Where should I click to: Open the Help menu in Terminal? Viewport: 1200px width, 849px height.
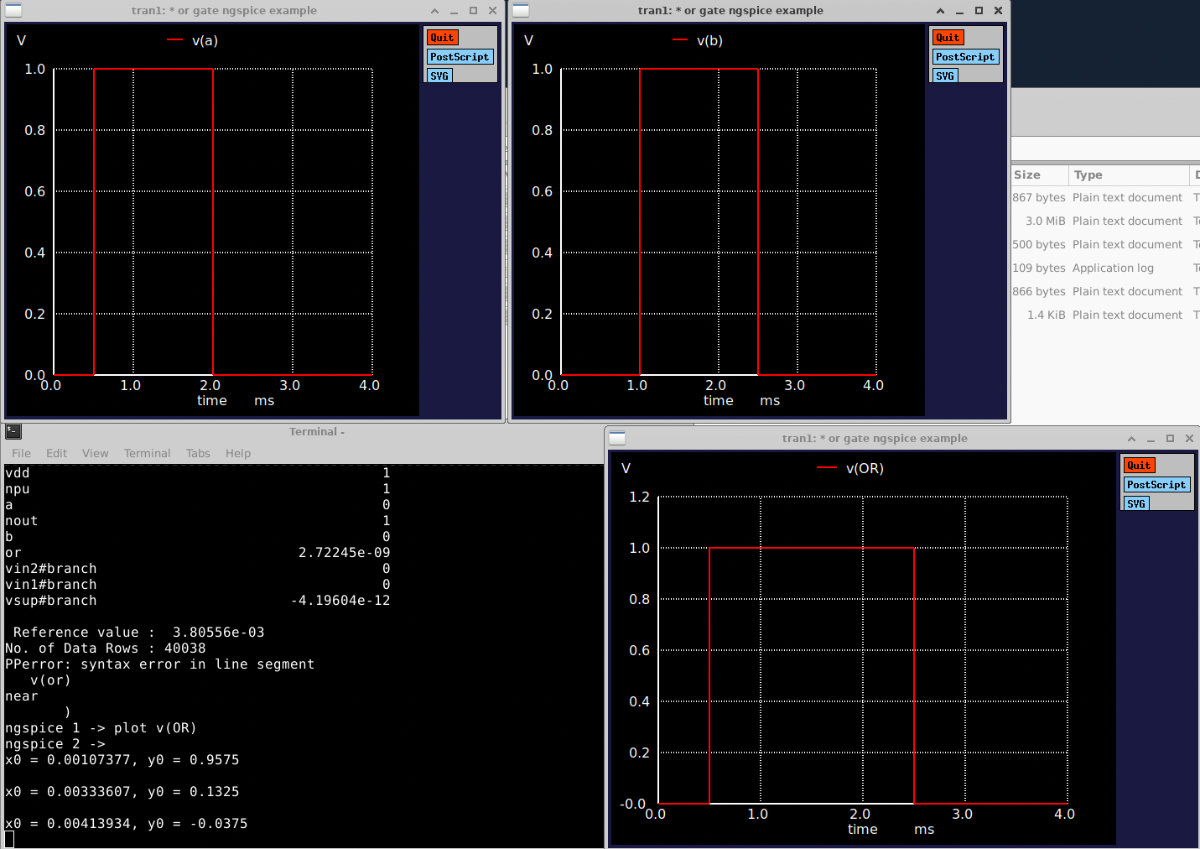pos(238,453)
